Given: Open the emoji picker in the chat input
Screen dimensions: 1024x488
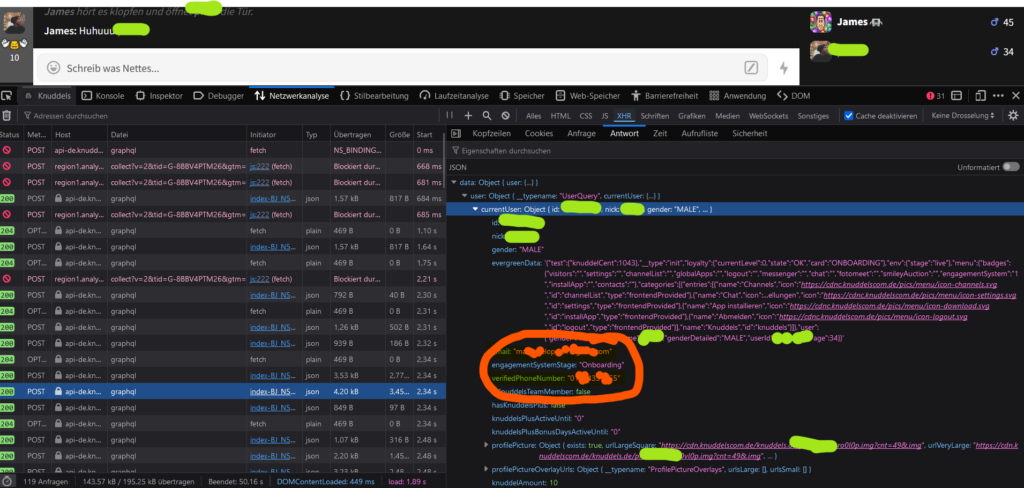Looking at the screenshot, I should tap(54, 68).
